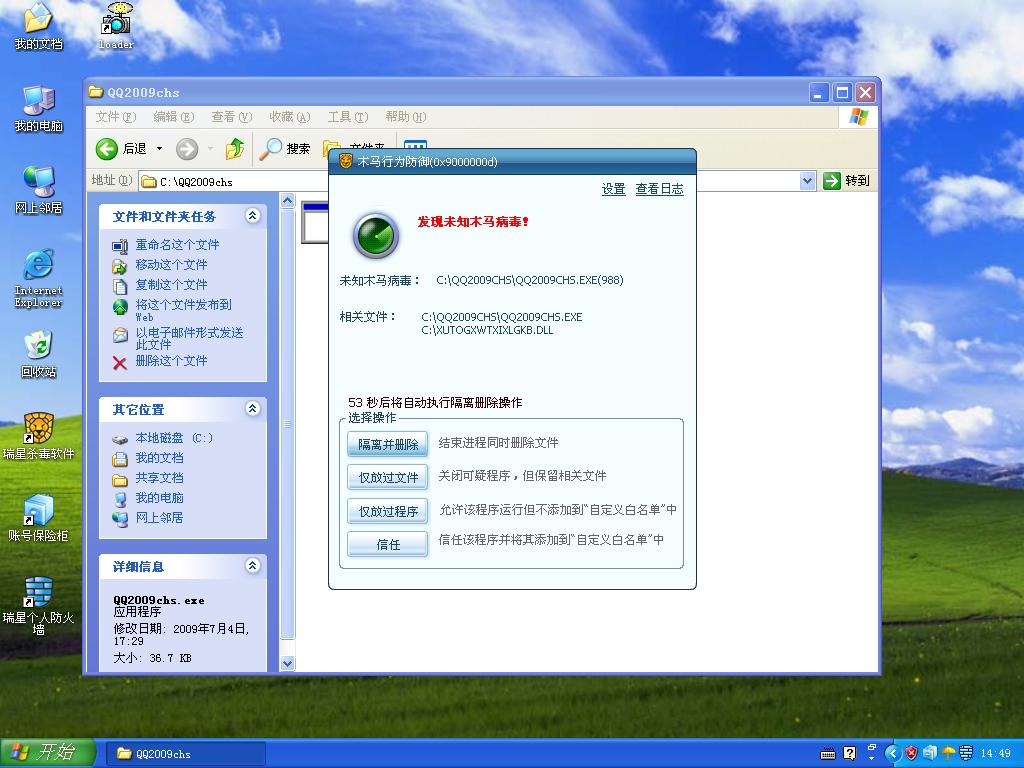The image size is (1024, 768).
Task: Open the 文件 menu
Action: pyautogui.click(x=116, y=117)
